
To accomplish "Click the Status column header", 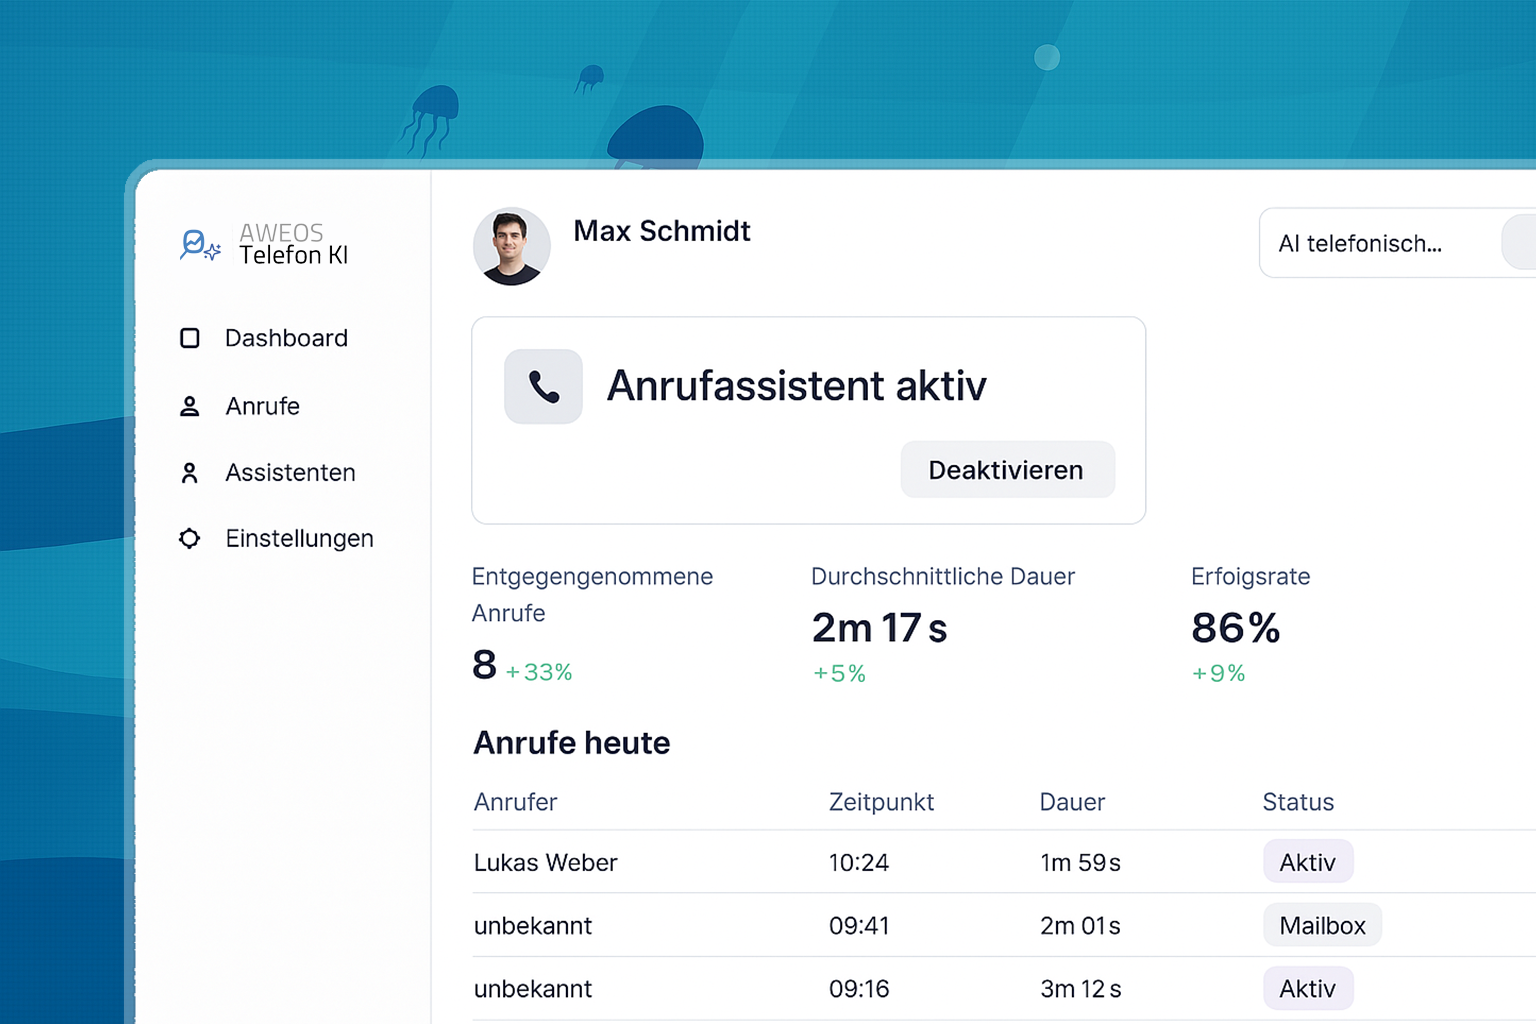I will 1298,802.
